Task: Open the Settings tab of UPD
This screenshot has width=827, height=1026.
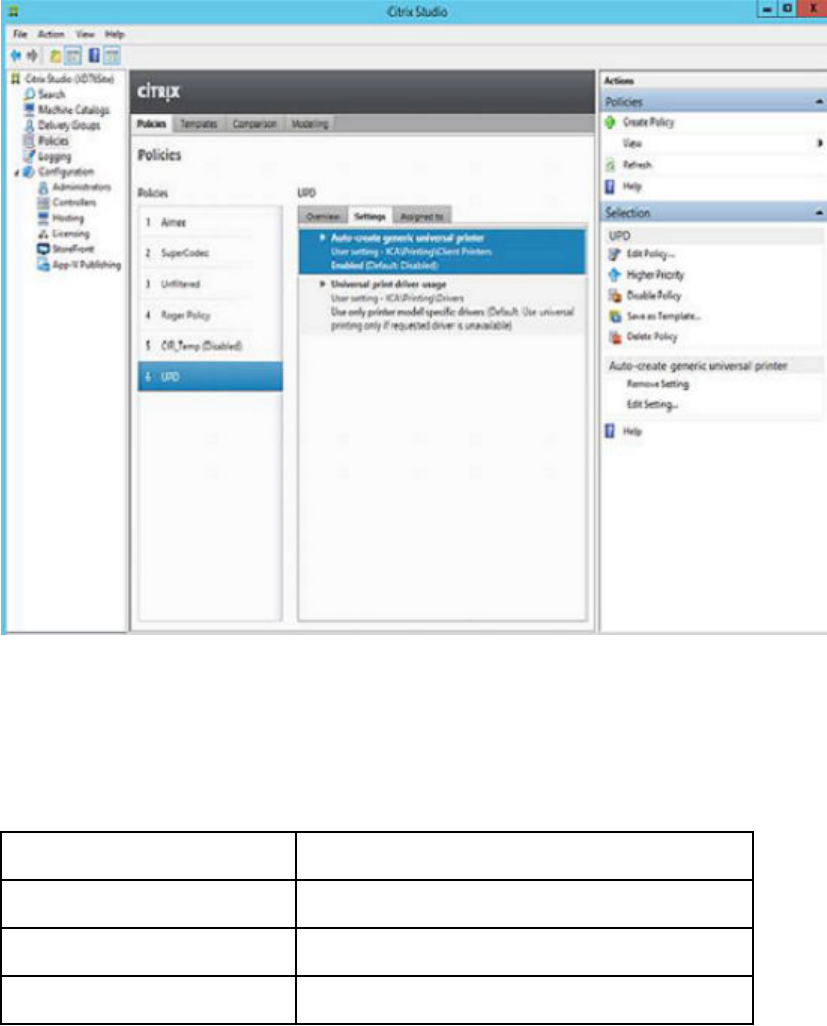Action: tap(370, 216)
